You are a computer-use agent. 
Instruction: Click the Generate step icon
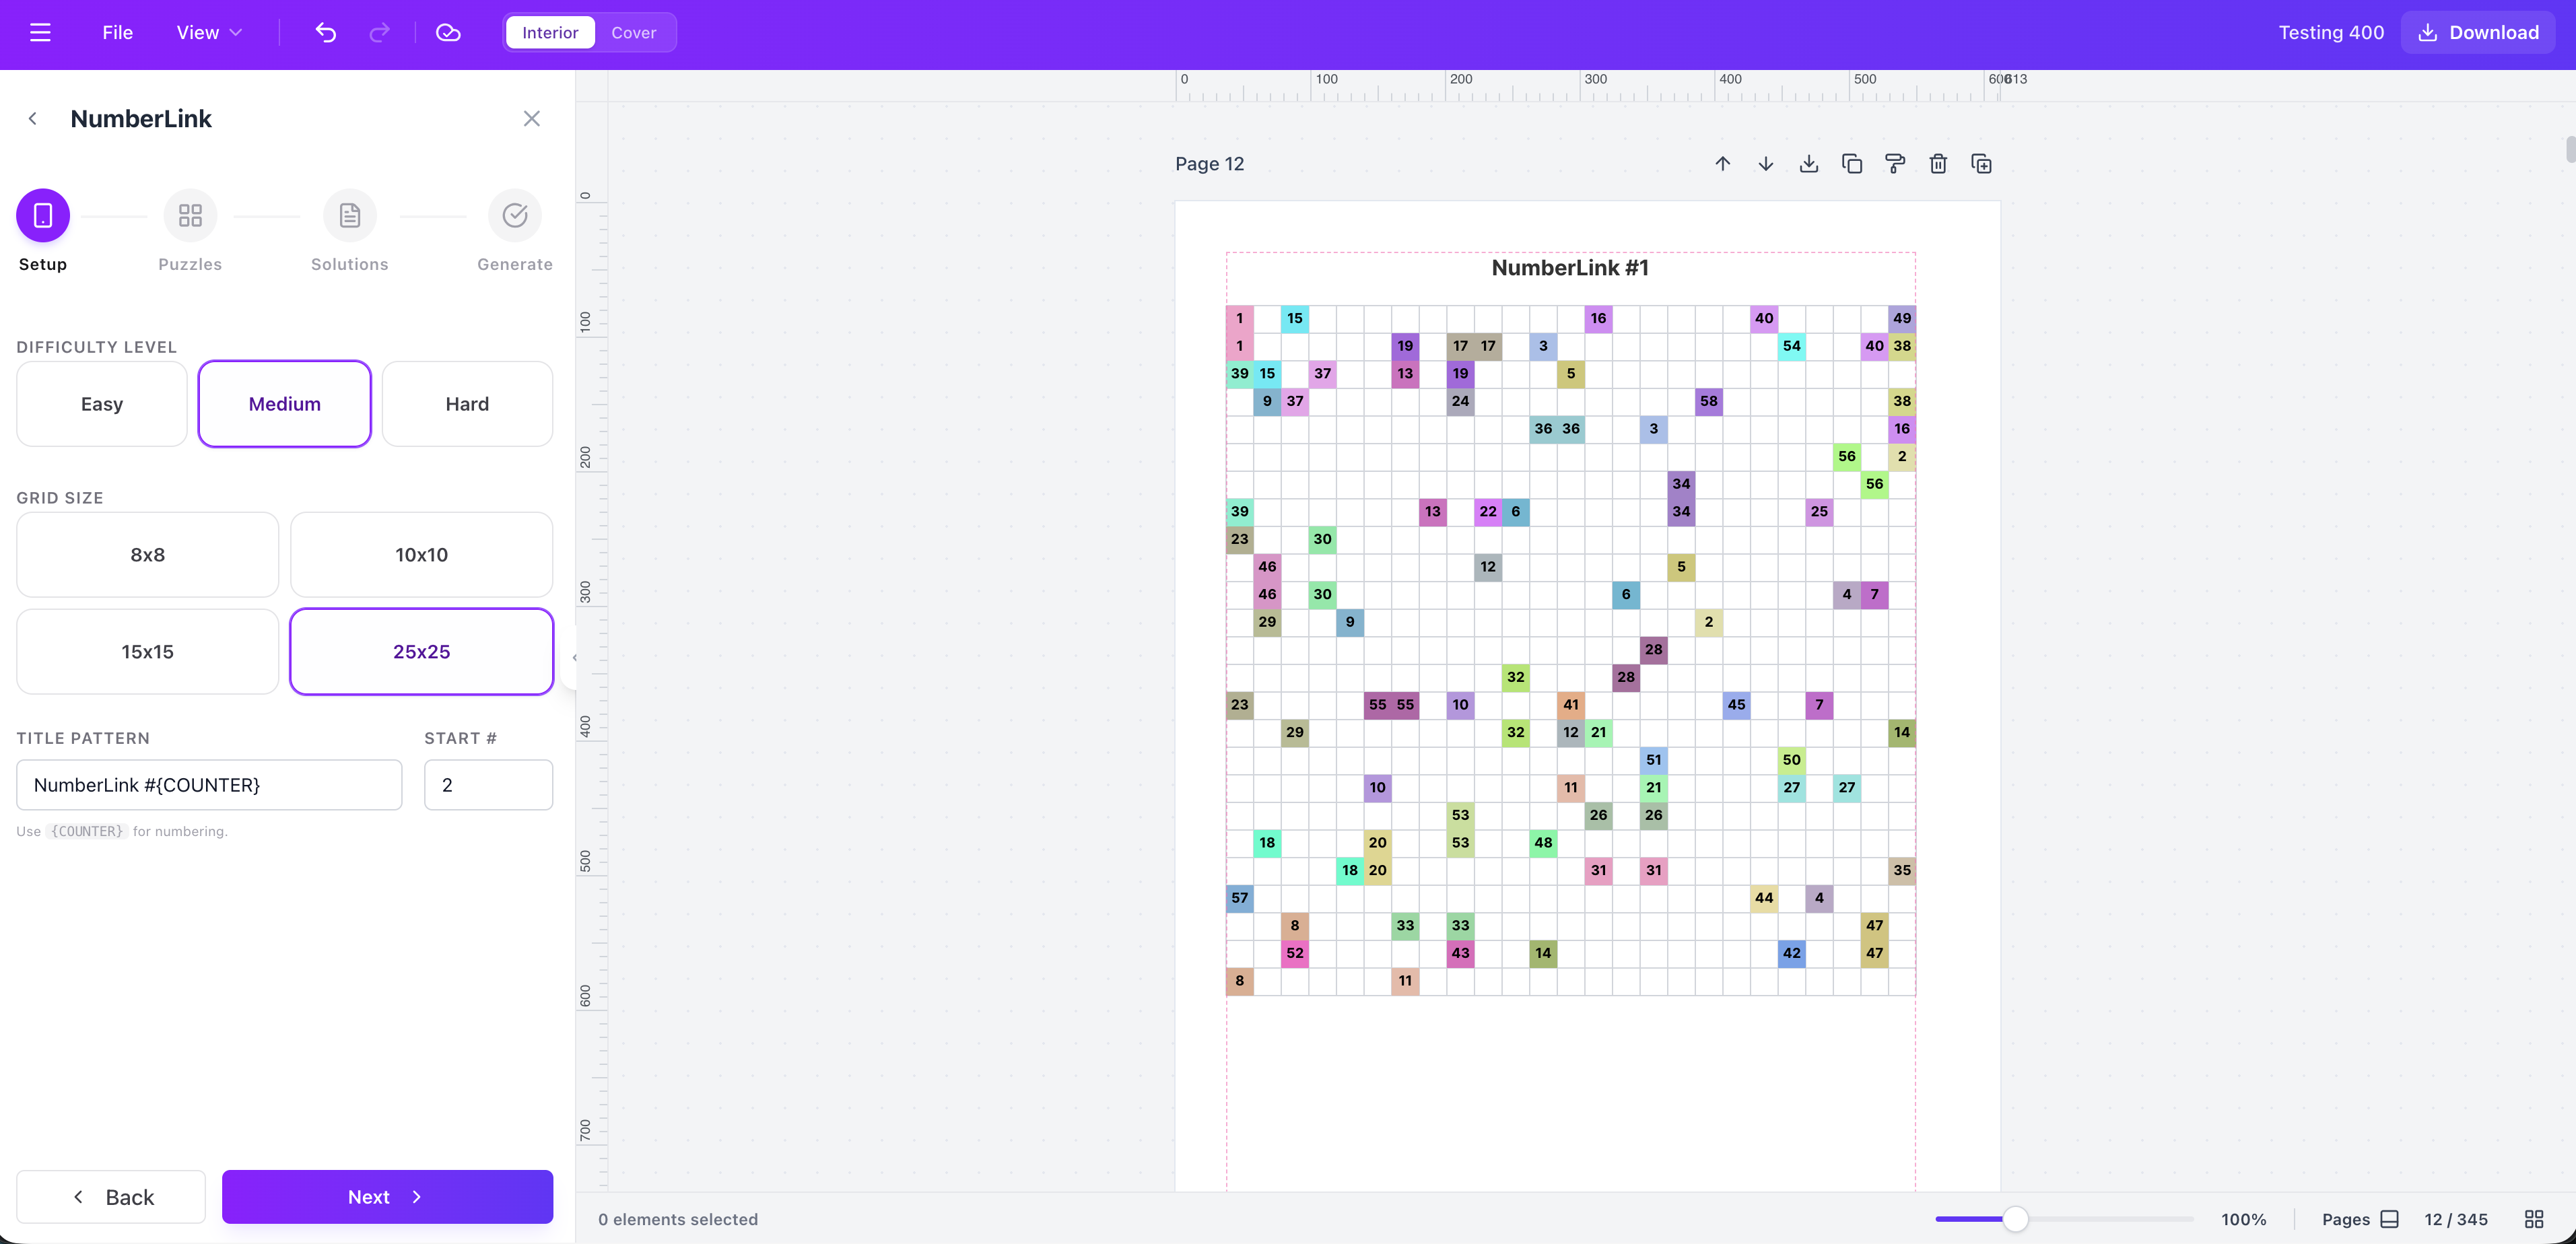(x=514, y=214)
